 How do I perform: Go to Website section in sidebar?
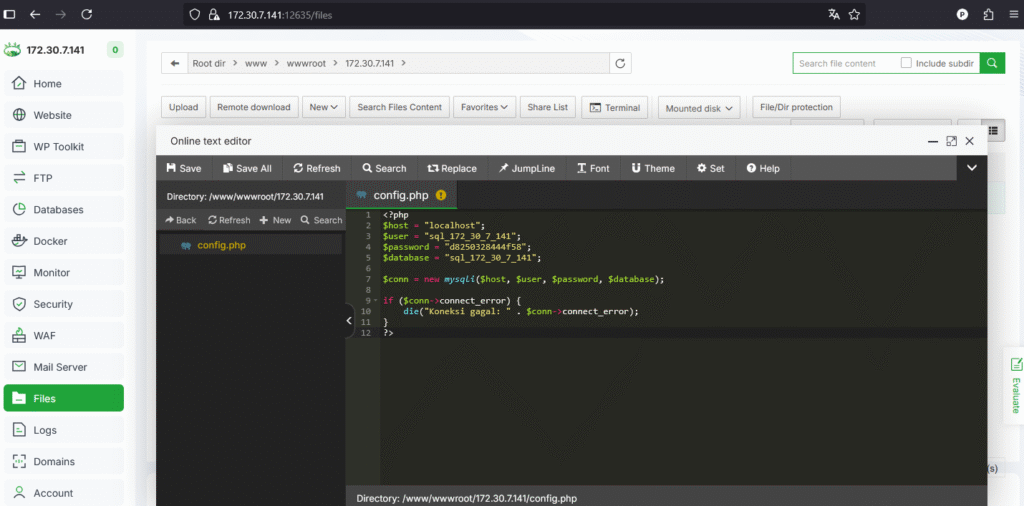63,115
